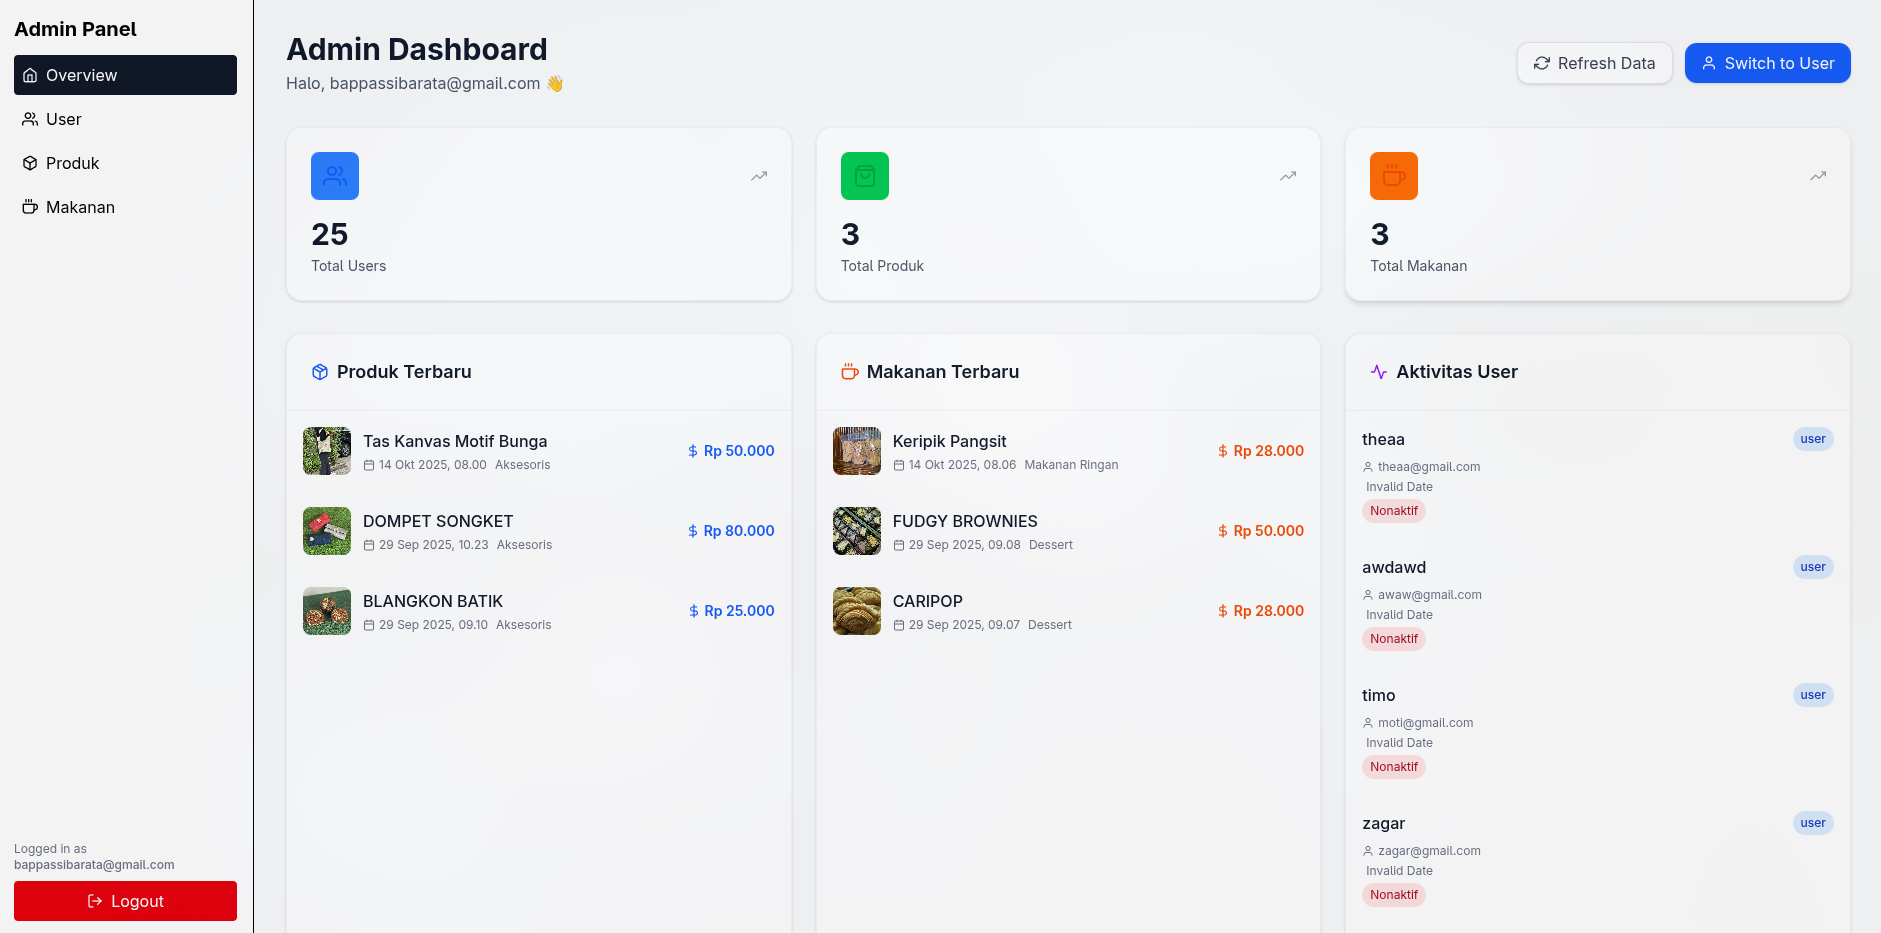Click the Keripik Pangsit item title
This screenshot has height=933, width=1881.
[x=950, y=441]
